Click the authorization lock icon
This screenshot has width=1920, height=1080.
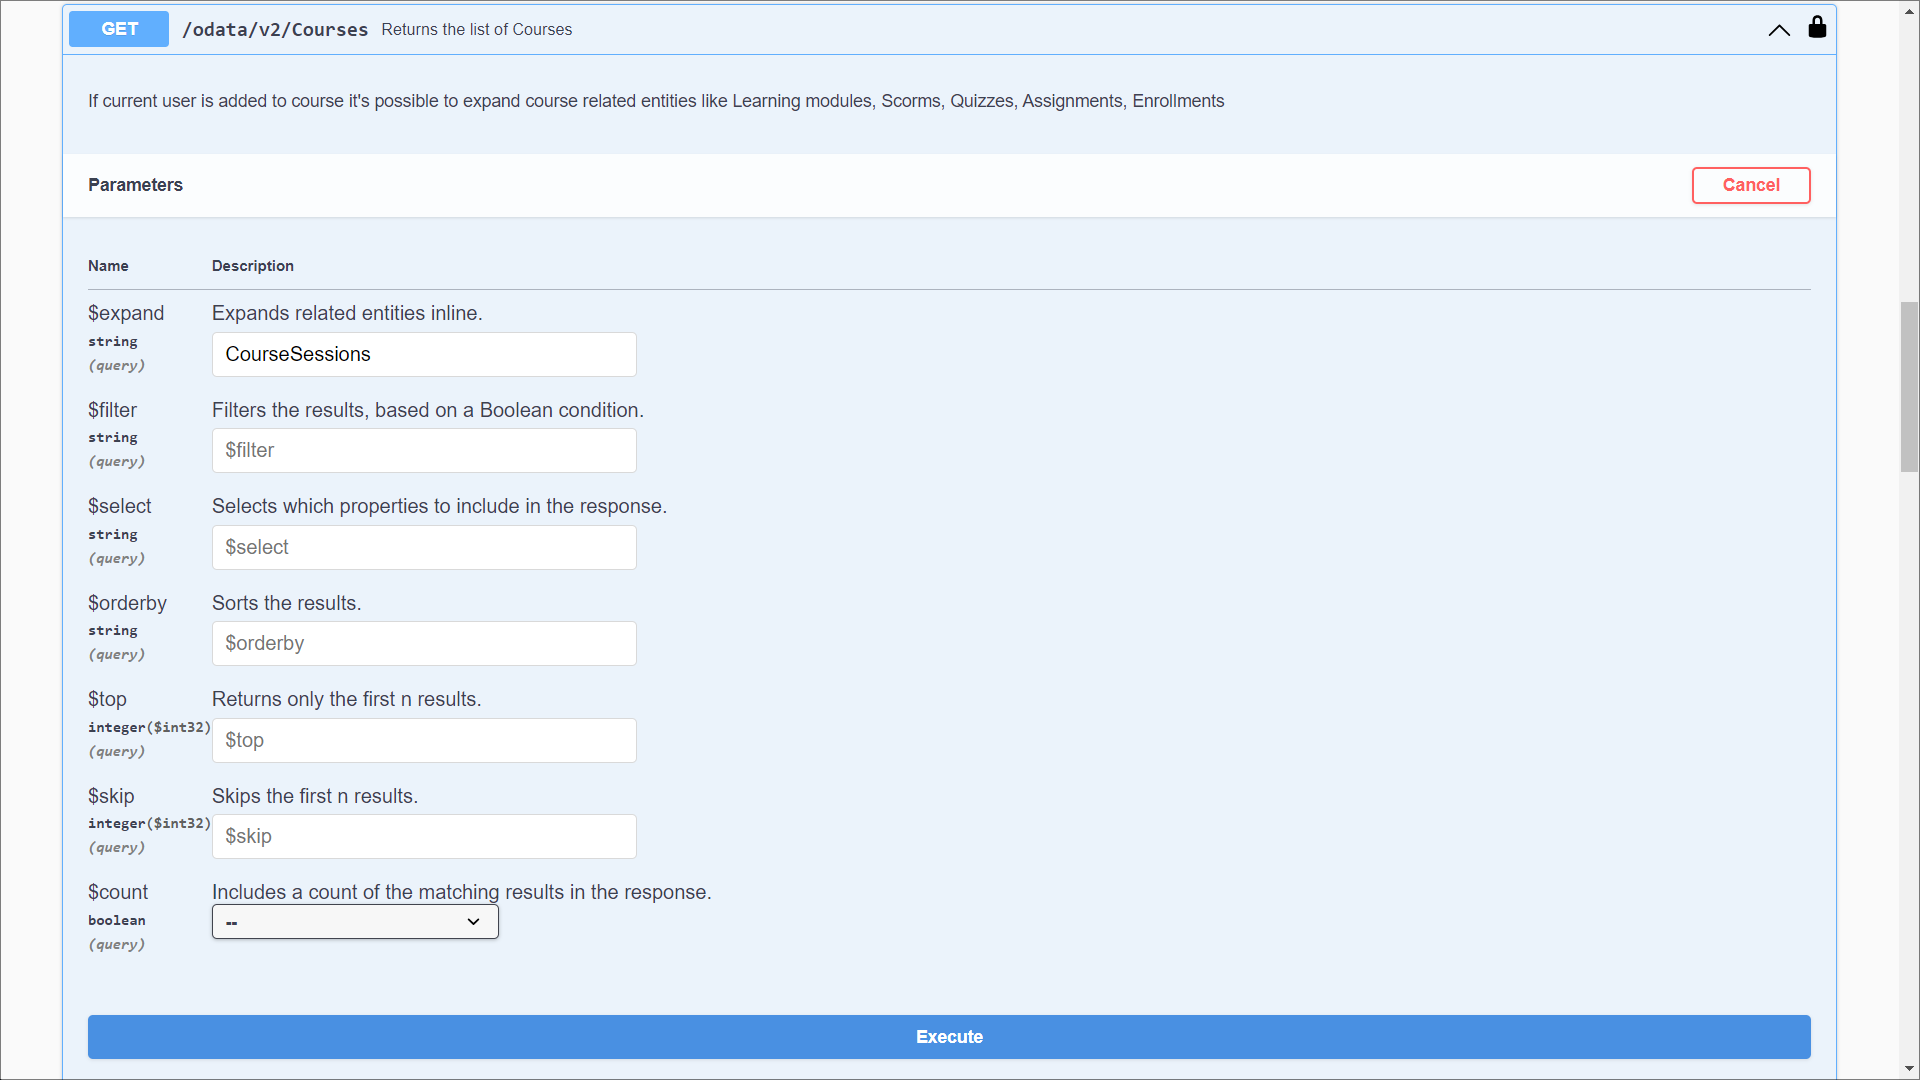pos(1817,28)
